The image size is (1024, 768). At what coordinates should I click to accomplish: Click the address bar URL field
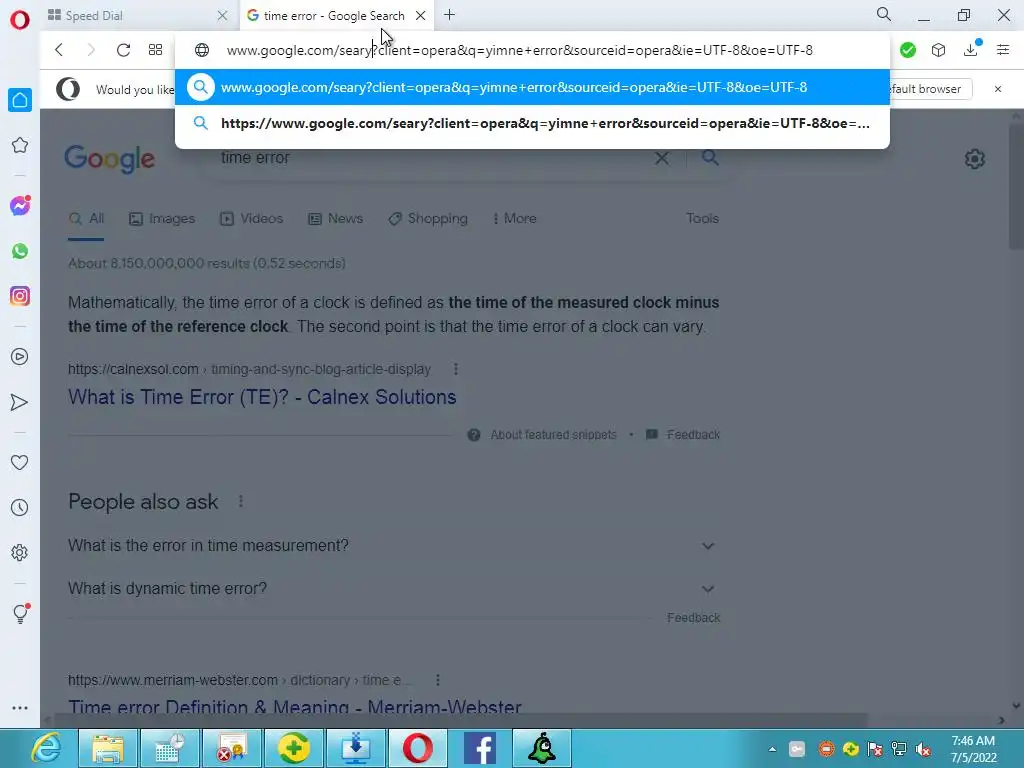(x=519, y=50)
